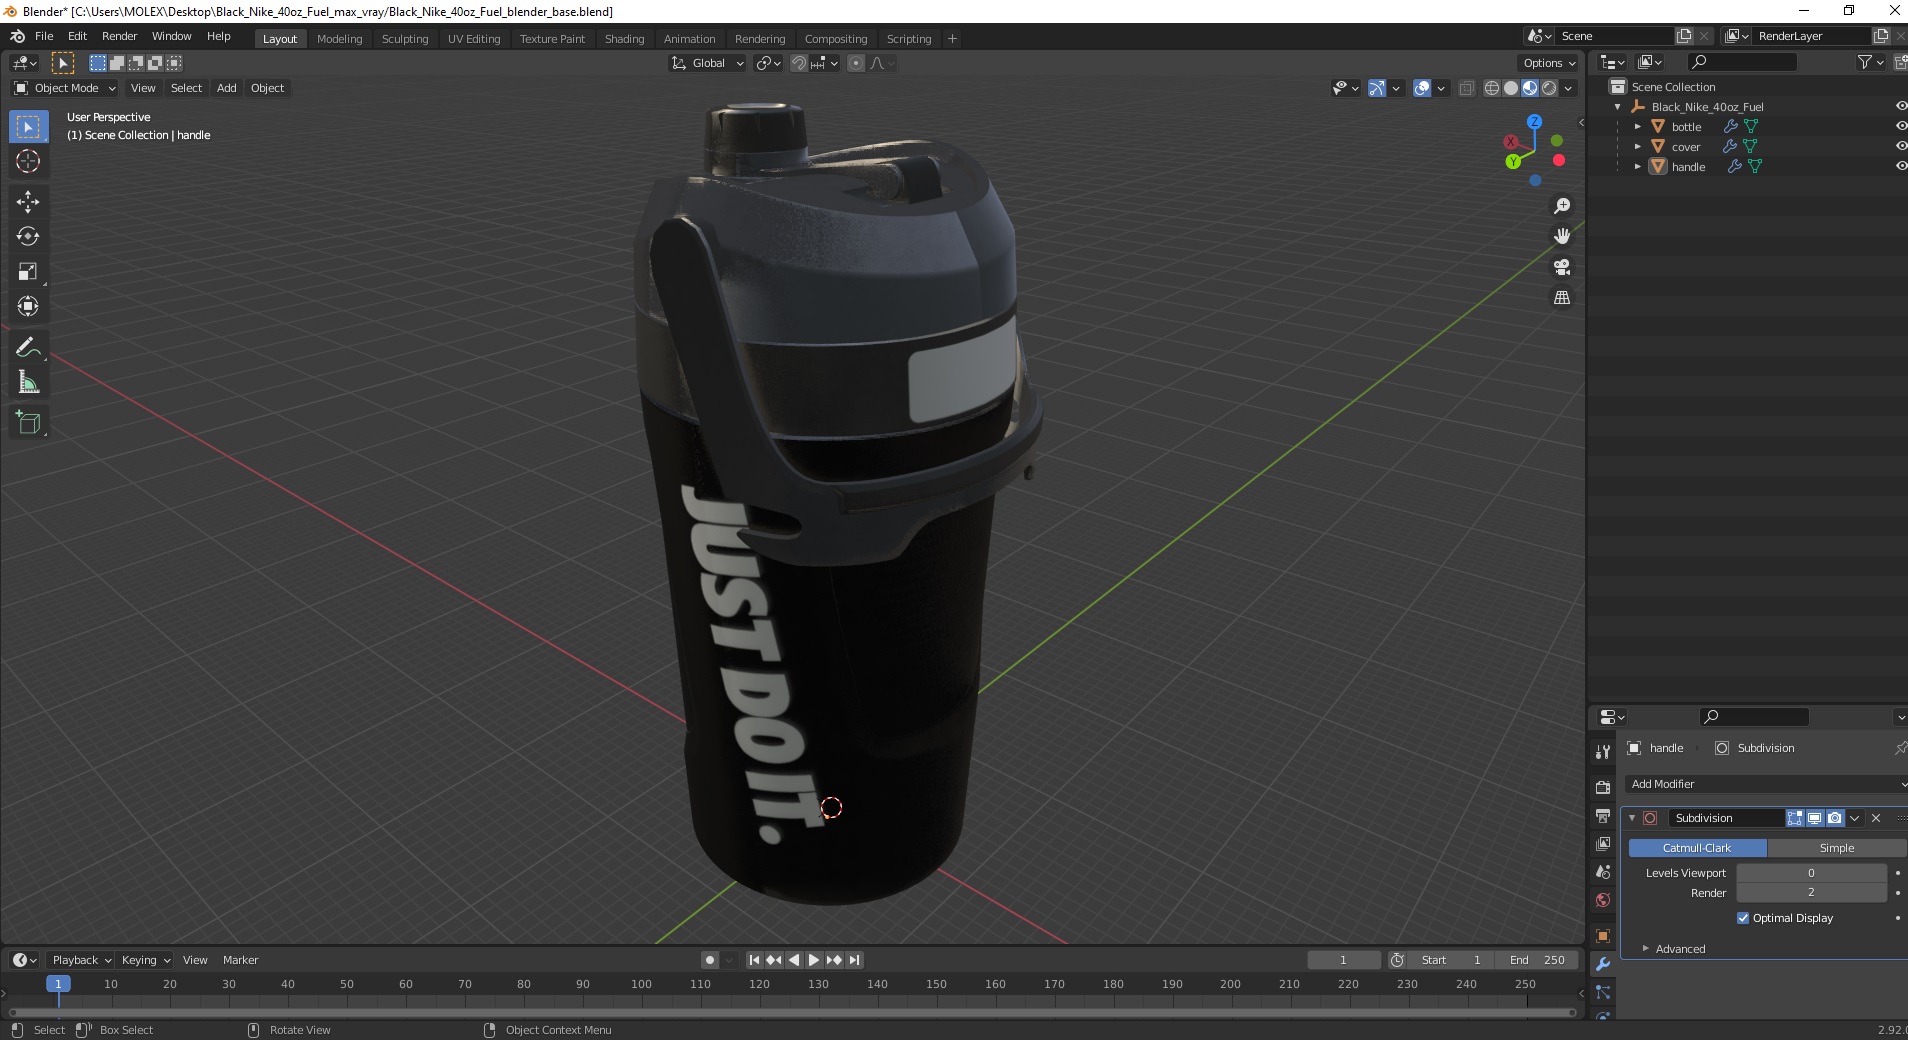Image resolution: width=1908 pixels, height=1040 pixels.
Task: Play the animation forward
Action: pos(814,960)
